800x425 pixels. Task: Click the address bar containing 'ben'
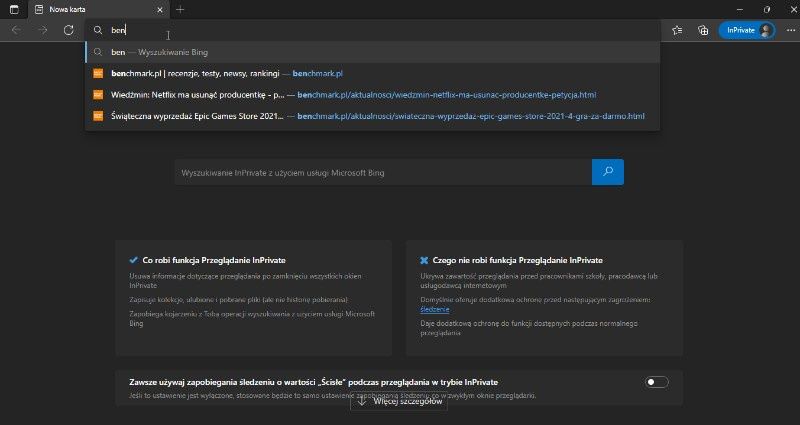click(372, 30)
